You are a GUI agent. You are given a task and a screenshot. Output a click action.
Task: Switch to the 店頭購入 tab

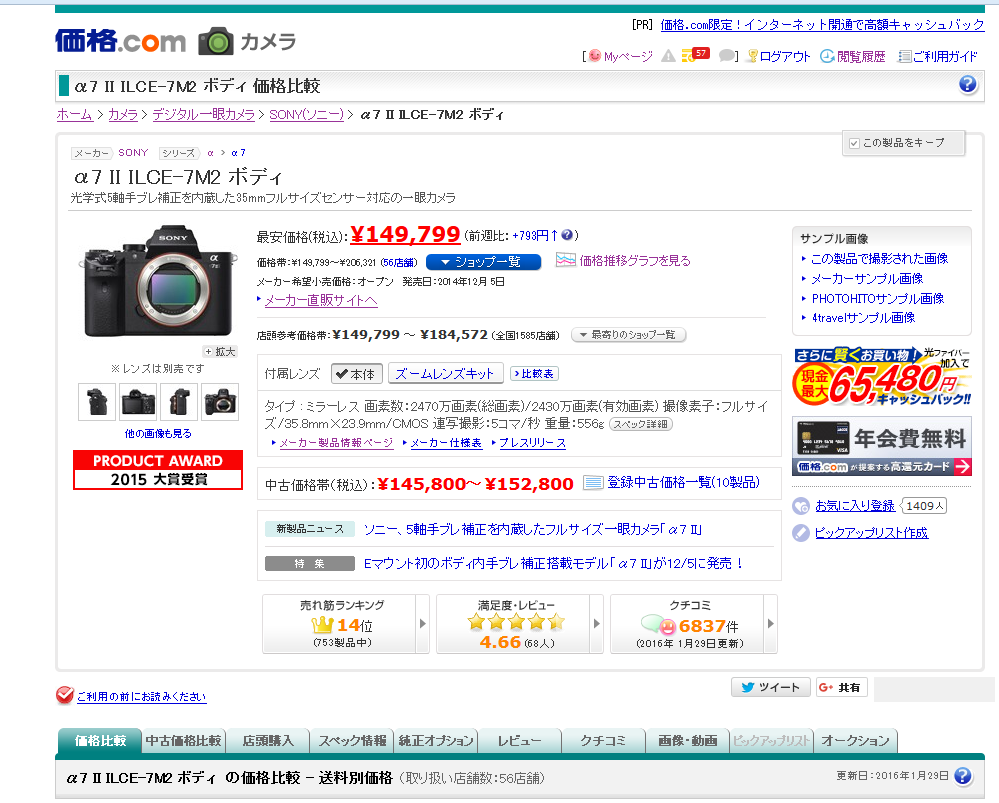tap(268, 741)
